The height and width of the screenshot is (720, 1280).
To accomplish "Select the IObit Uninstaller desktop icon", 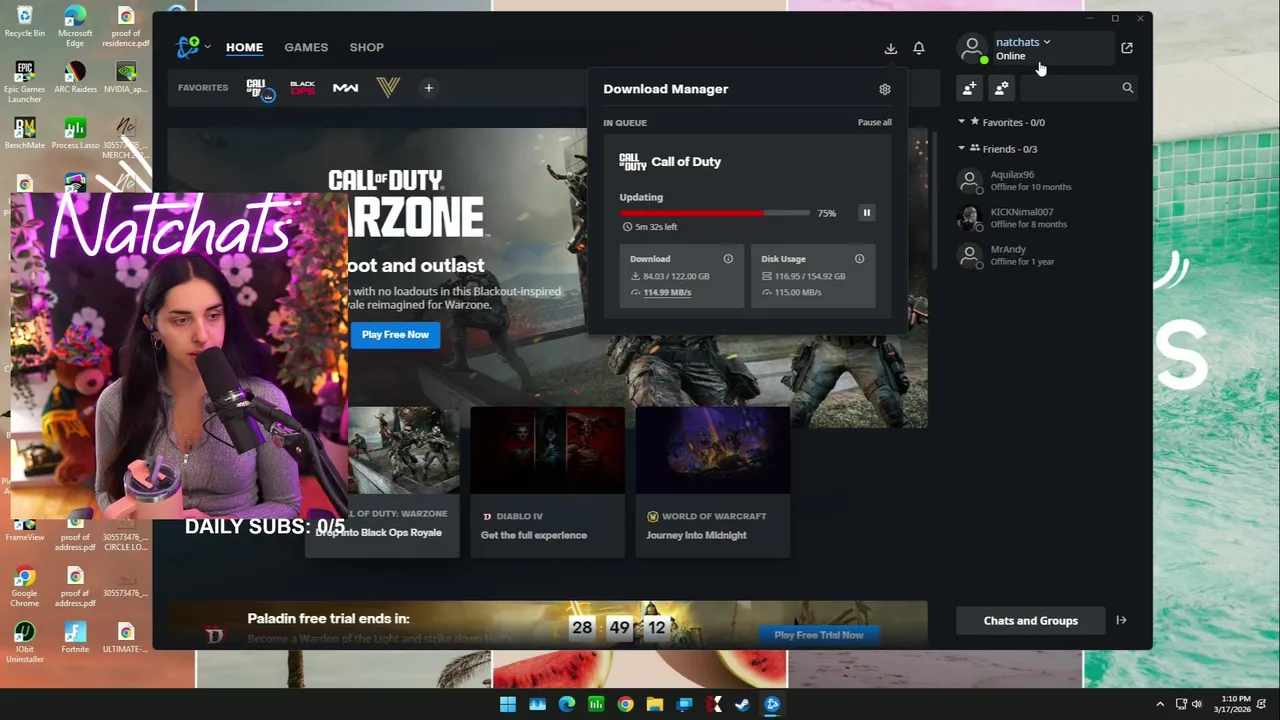I will 25,643.
